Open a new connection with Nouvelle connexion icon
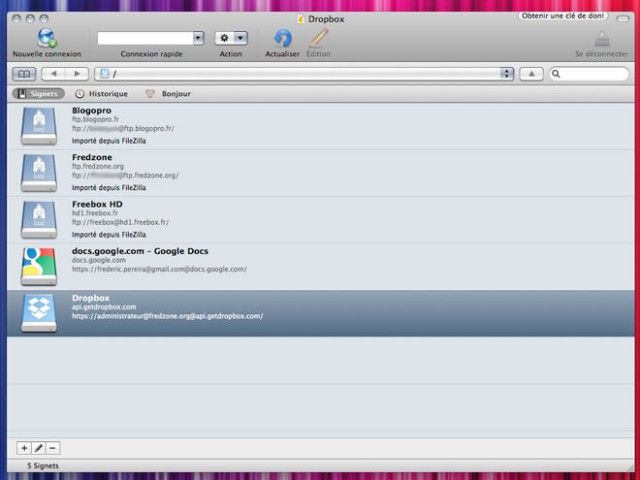640x480 pixels. (x=47, y=38)
